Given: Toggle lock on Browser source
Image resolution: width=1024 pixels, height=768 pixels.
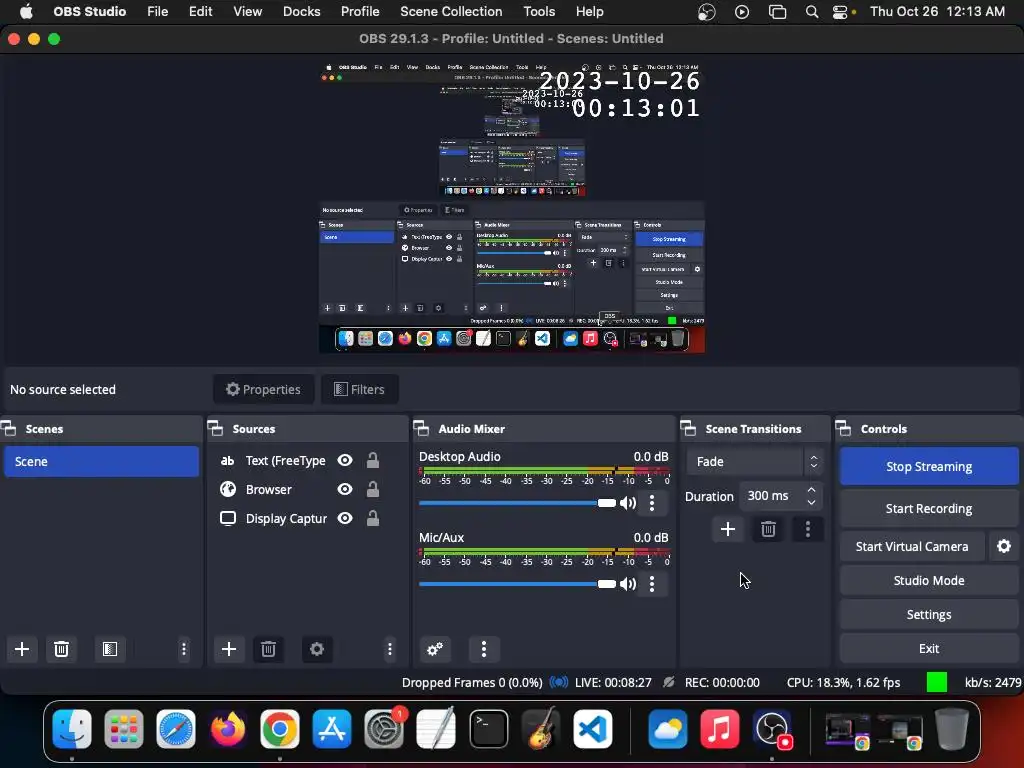Looking at the screenshot, I should click(x=373, y=489).
